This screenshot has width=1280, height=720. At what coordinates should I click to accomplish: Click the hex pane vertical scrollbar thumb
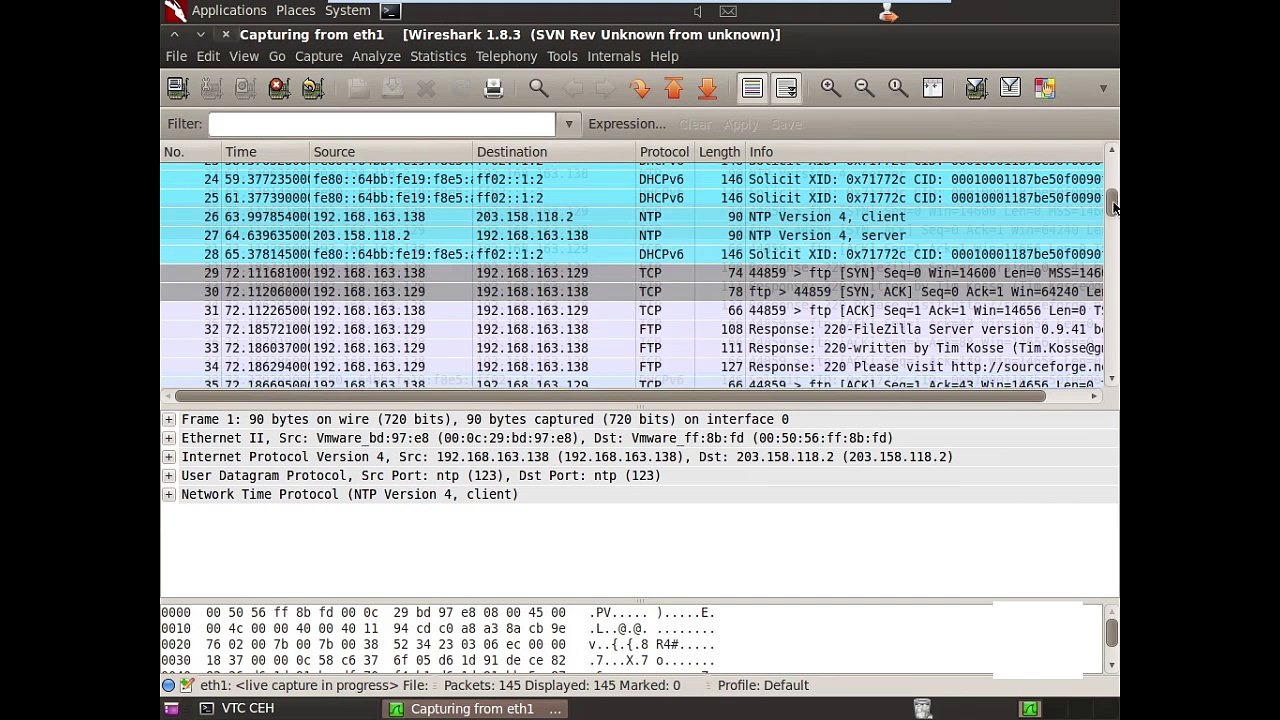click(x=1111, y=631)
